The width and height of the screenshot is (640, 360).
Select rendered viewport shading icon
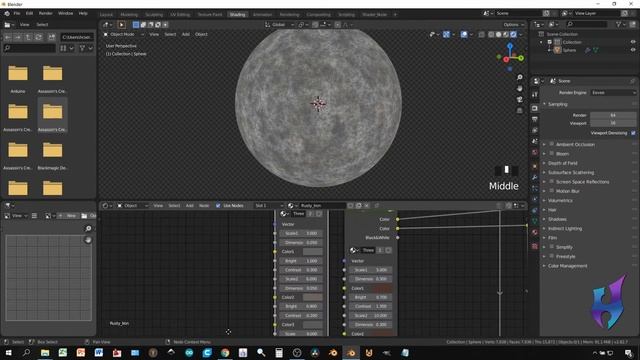tap(513, 35)
